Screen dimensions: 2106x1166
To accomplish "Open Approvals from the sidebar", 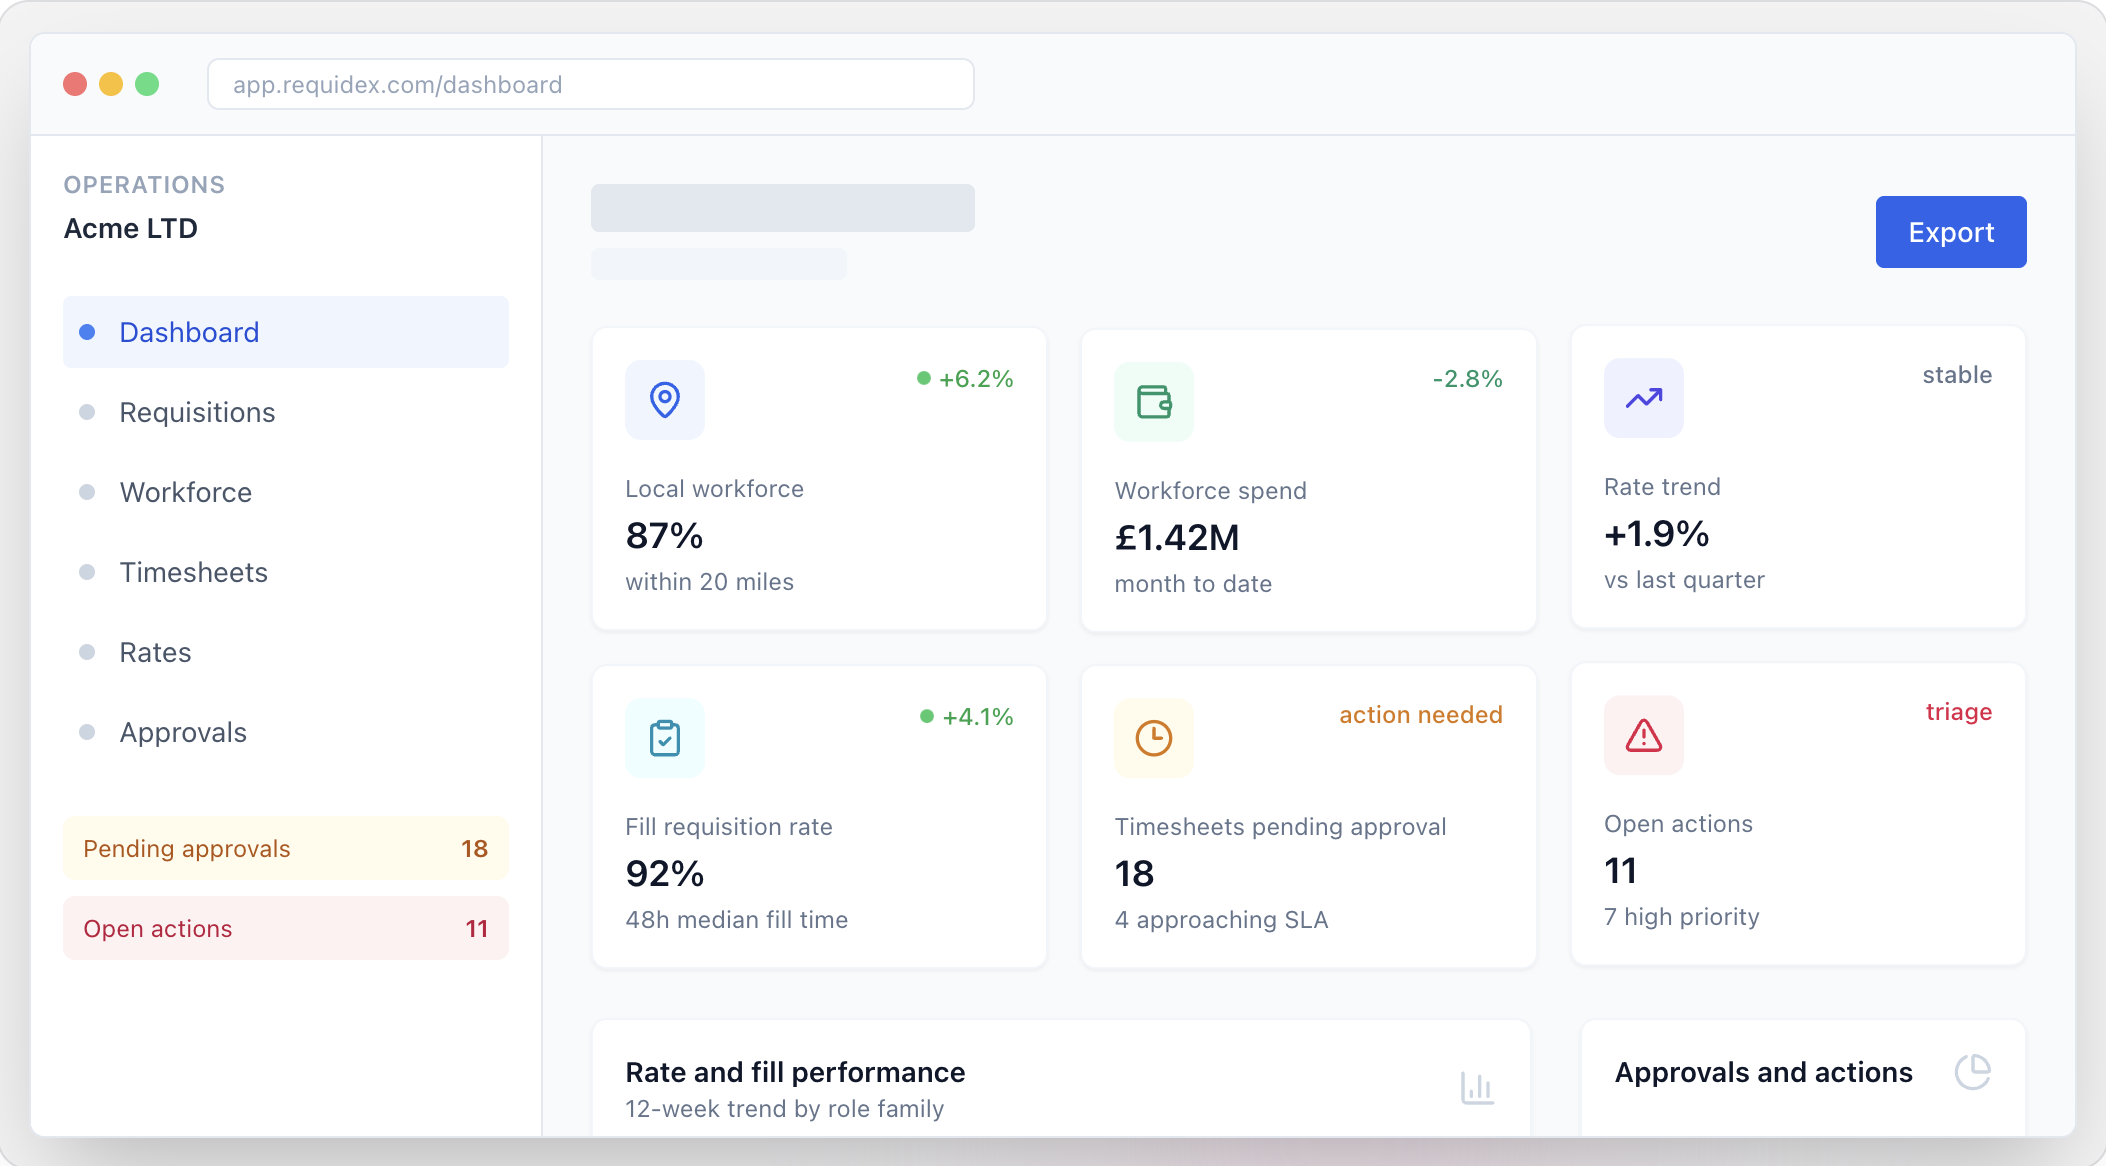I will [286, 732].
